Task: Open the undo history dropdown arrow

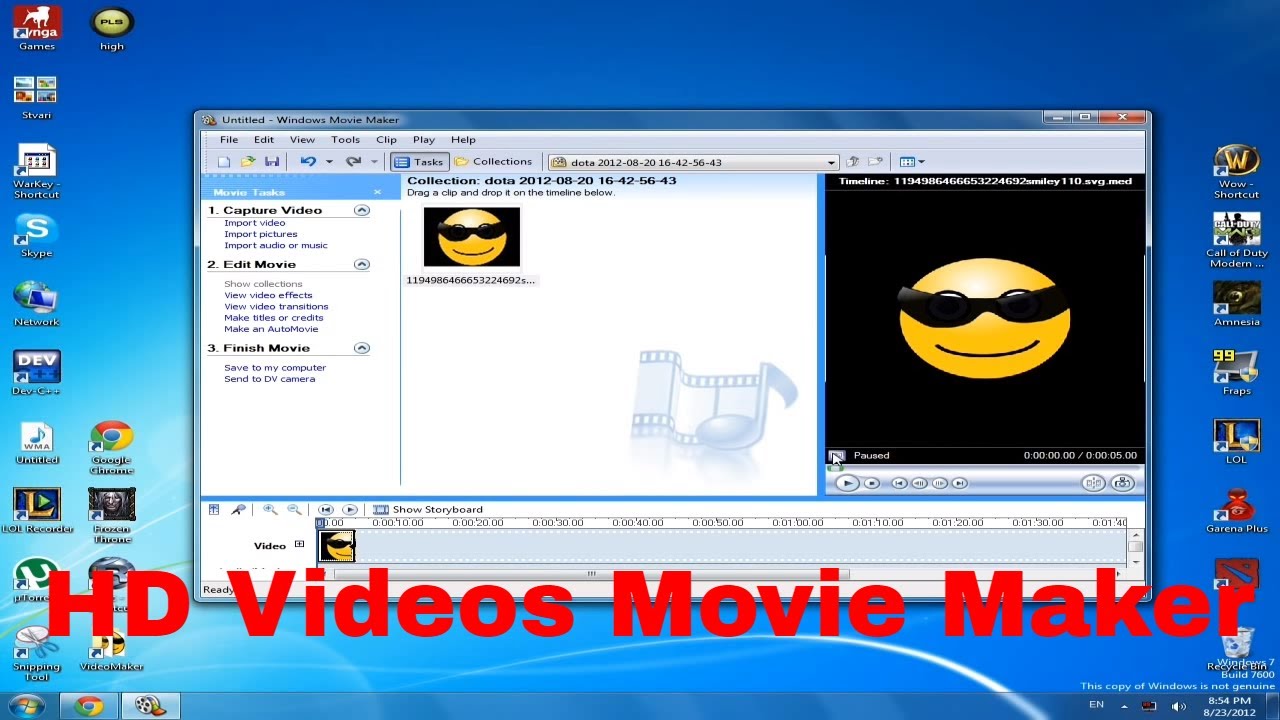Action: pyautogui.click(x=329, y=162)
